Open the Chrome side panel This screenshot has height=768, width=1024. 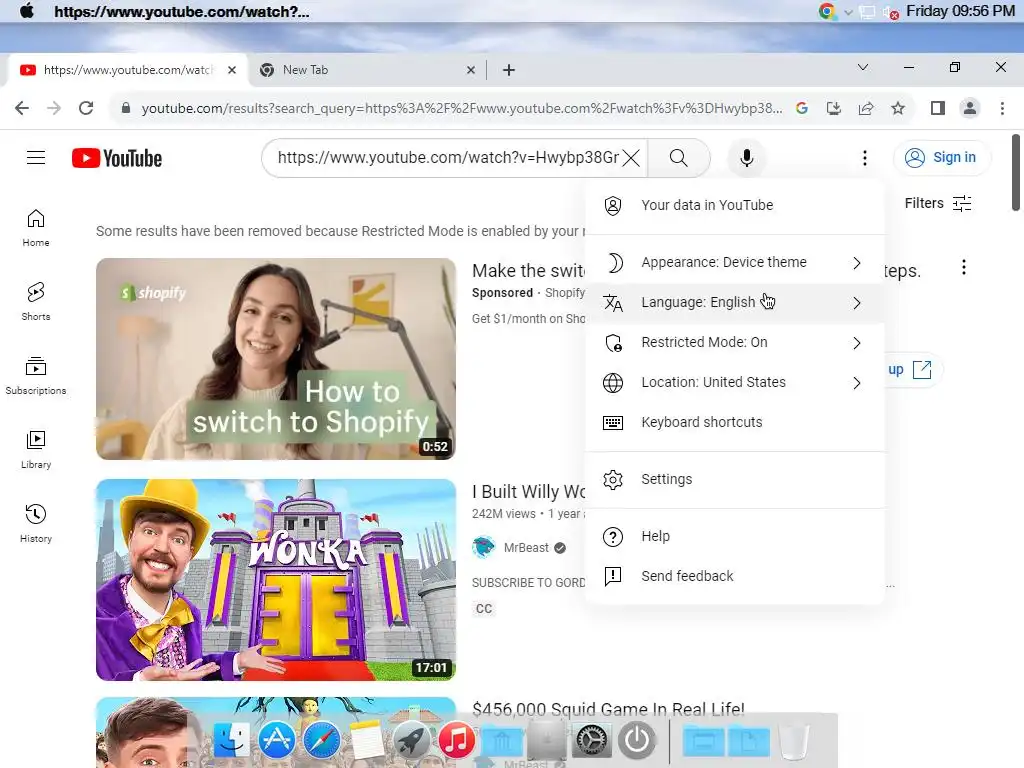[x=938, y=108]
